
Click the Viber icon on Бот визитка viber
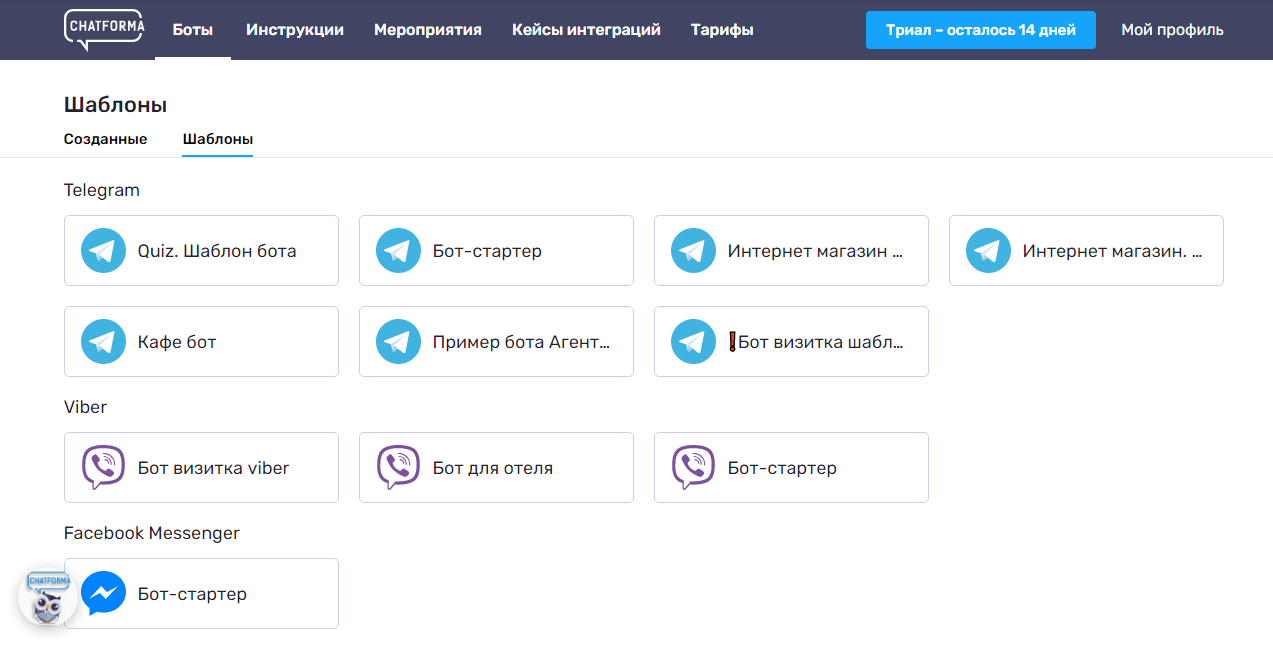103,466
